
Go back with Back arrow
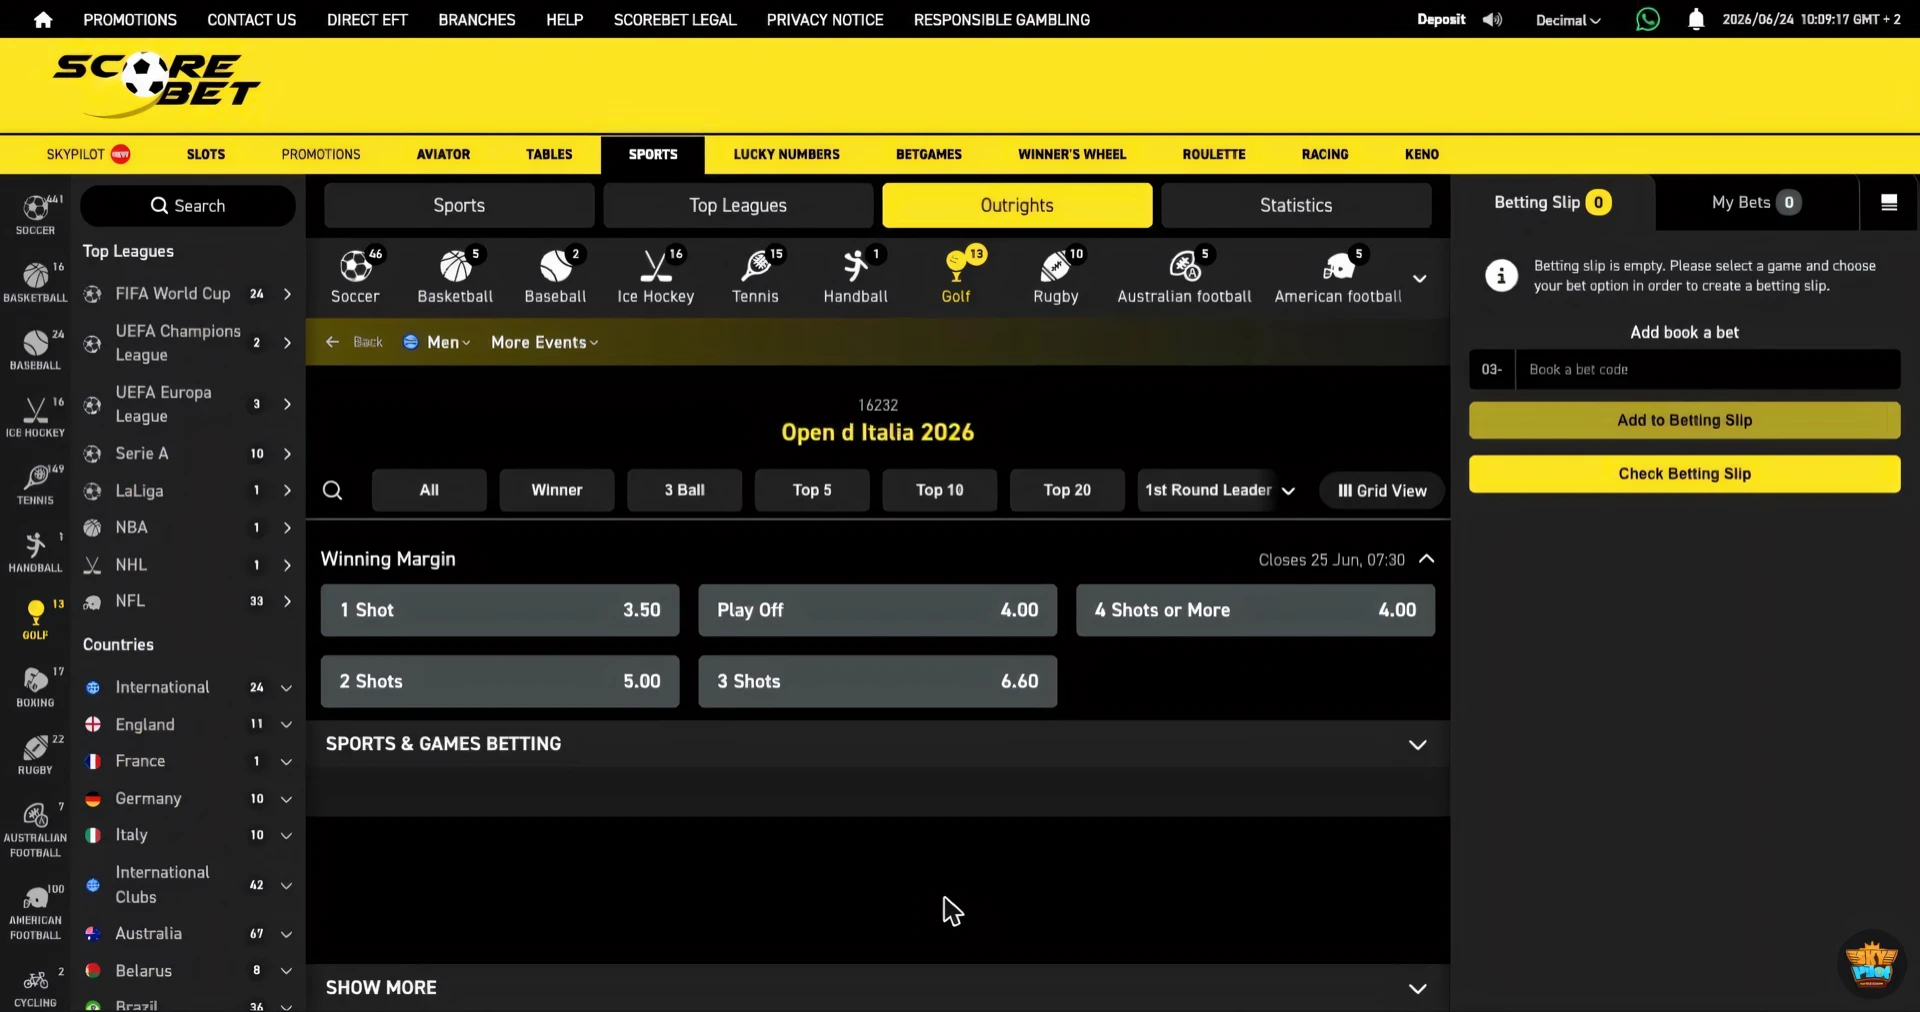coord(355,342)
